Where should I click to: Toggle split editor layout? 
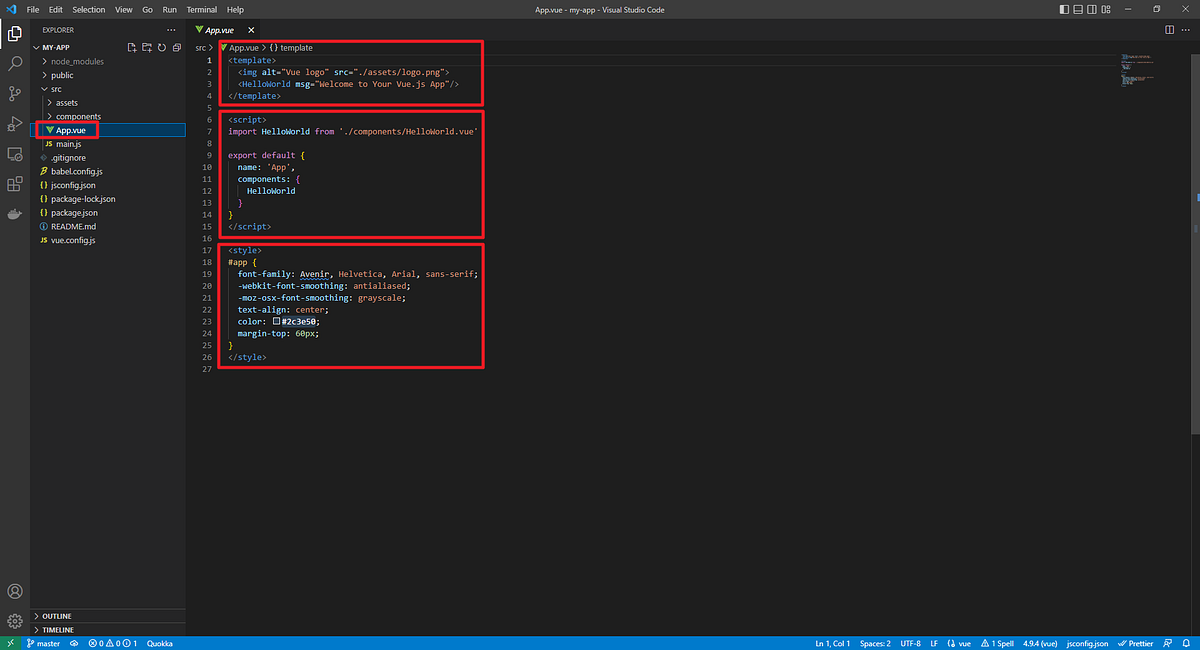[1168, 29]
